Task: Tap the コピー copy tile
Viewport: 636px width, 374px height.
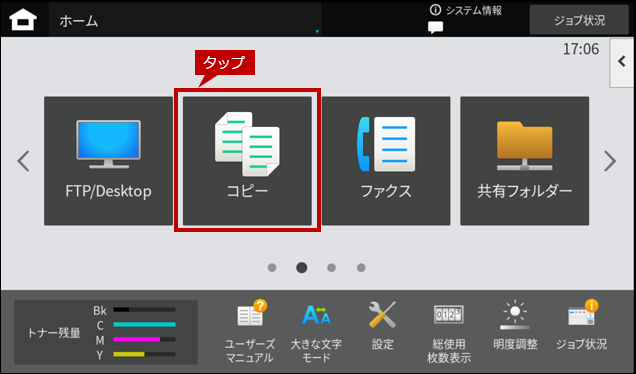Action: point(247,161)
